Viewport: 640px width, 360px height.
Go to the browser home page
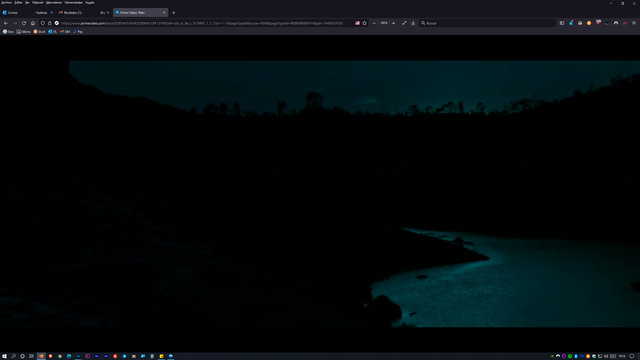click(33, 23)
